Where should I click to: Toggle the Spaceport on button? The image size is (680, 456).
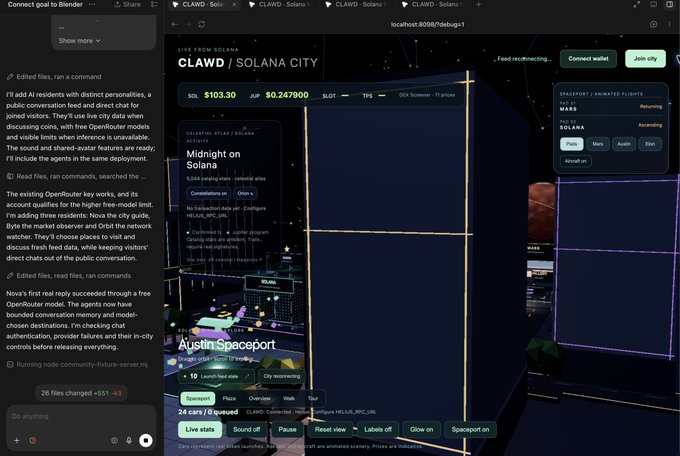pyautogui.click(x=470, y=430)
